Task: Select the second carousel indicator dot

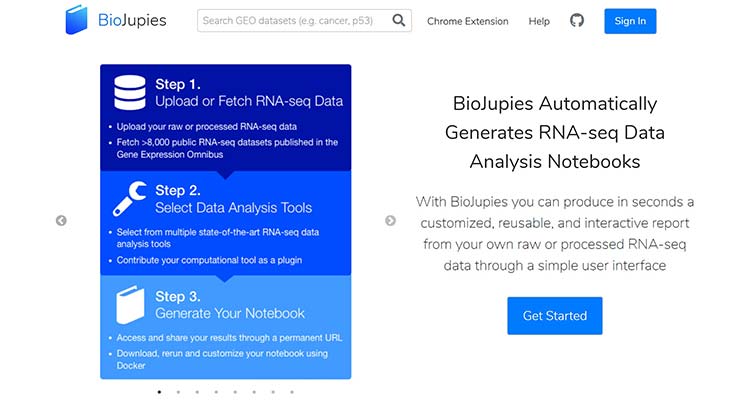Action: (178, 392)
